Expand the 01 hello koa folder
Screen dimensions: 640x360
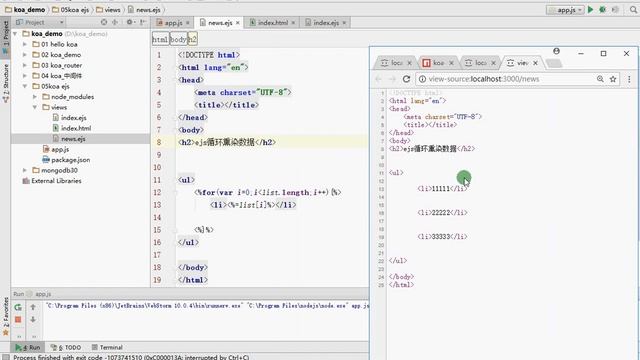25,44
